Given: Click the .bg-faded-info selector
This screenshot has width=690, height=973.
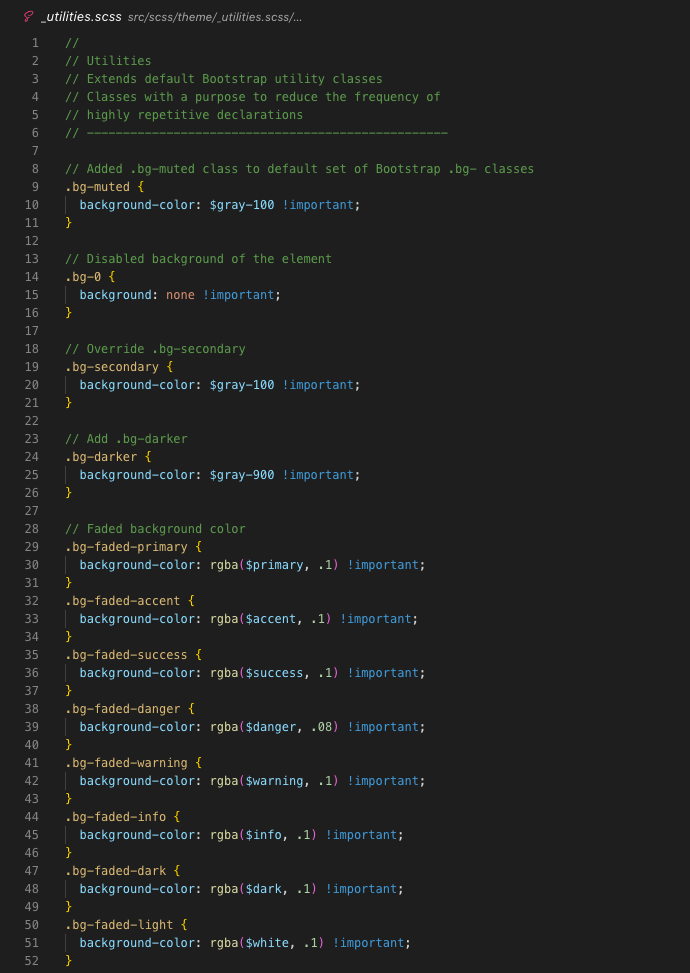Looking at the screenshot, I should point(115,817).
